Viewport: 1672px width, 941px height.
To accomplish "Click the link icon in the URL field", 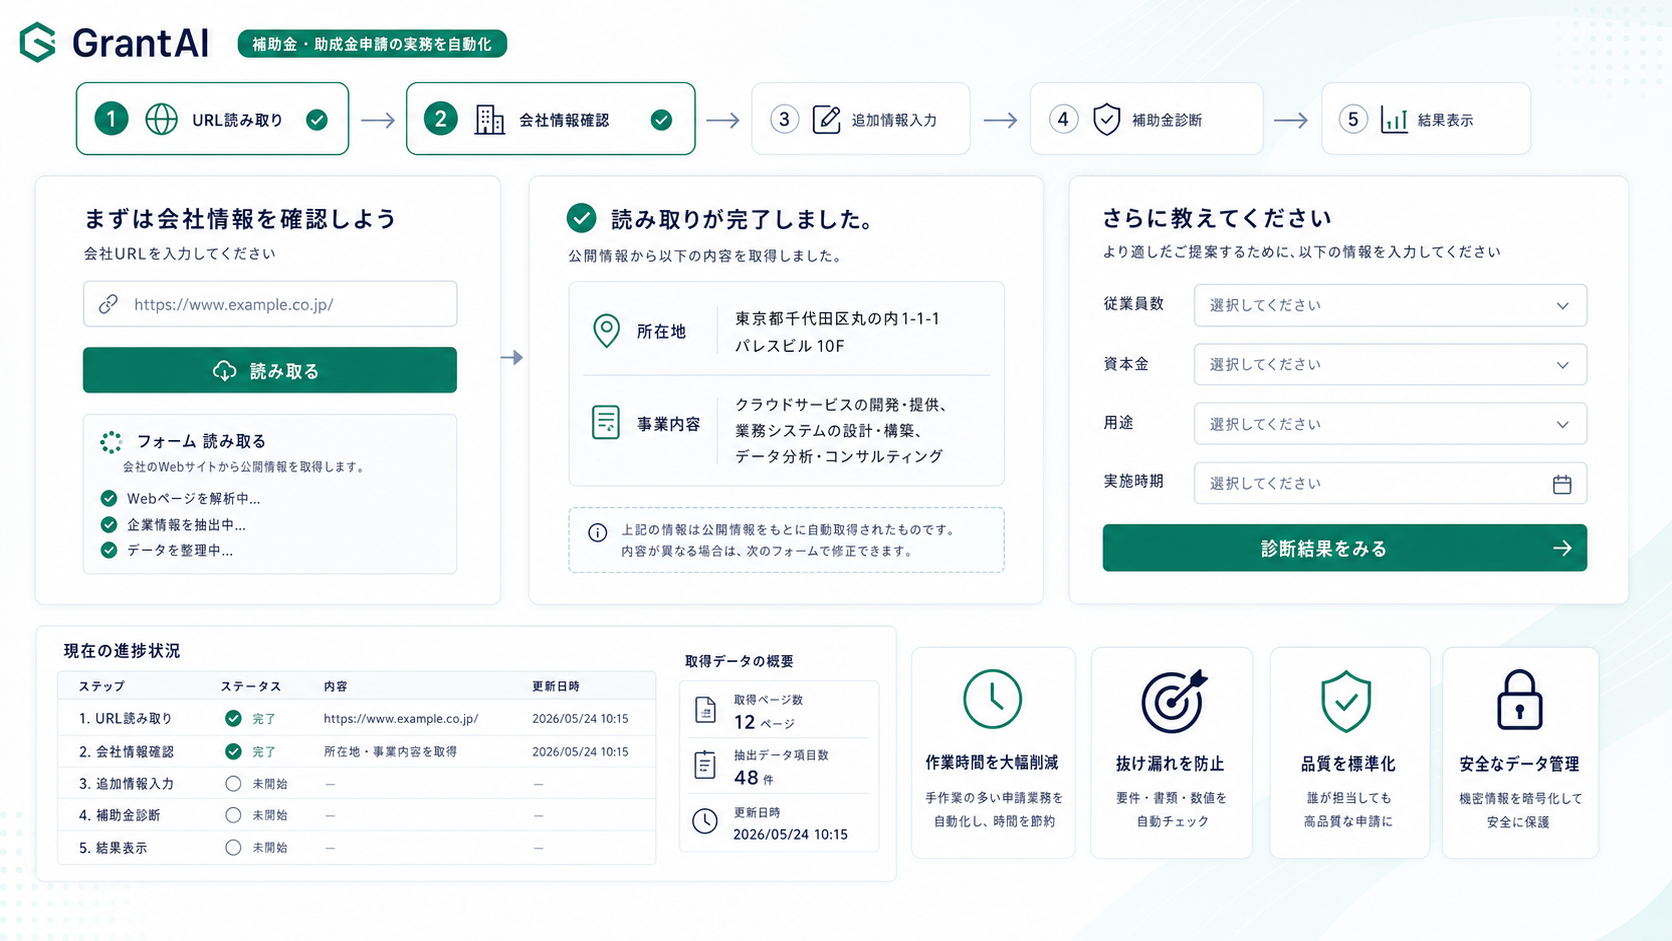I will click(x=108, y=304).
